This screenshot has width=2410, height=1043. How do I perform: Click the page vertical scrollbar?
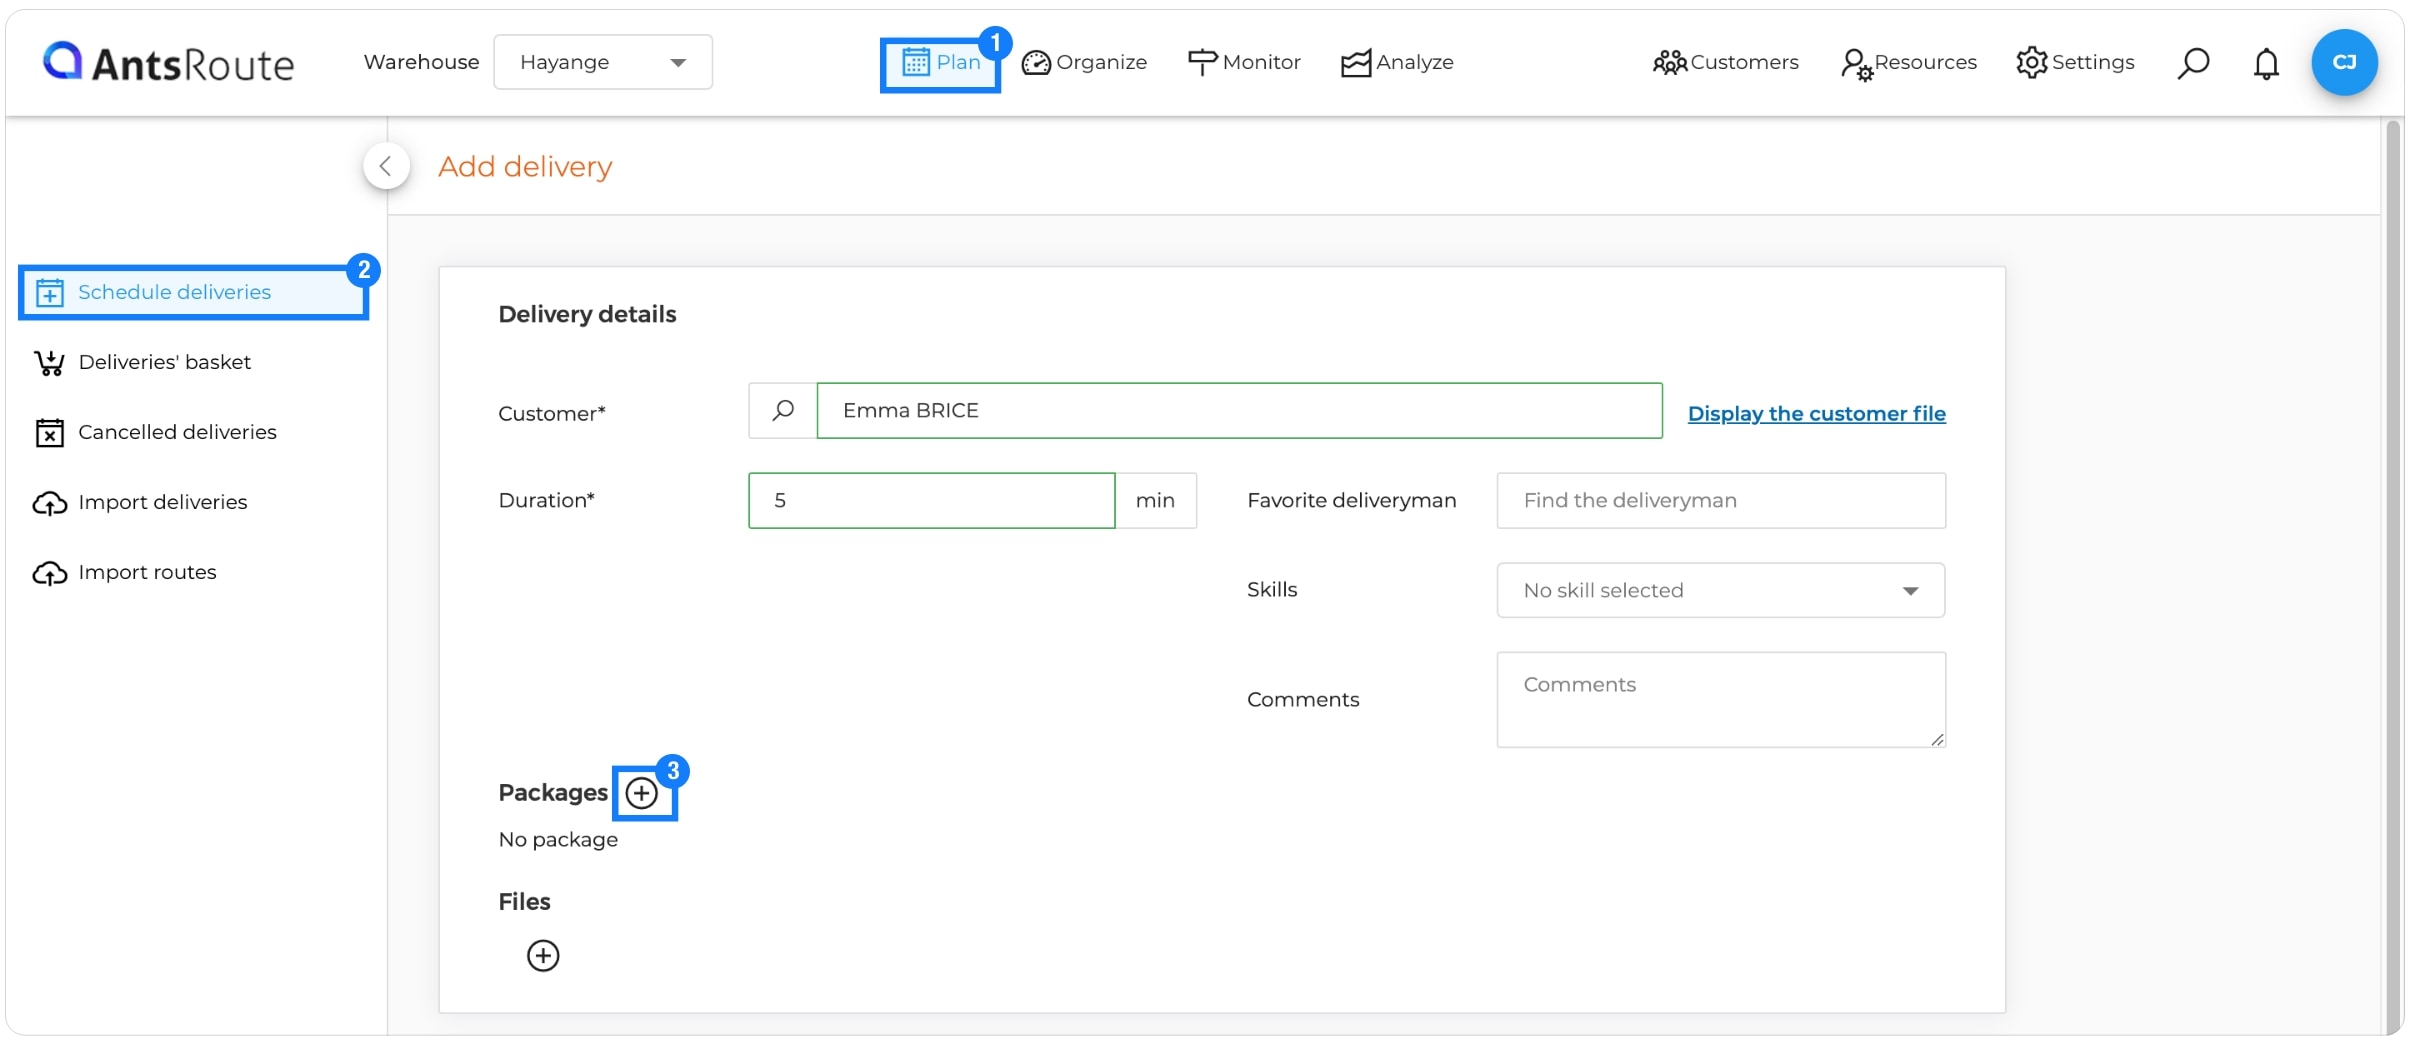pos(2393,575)
